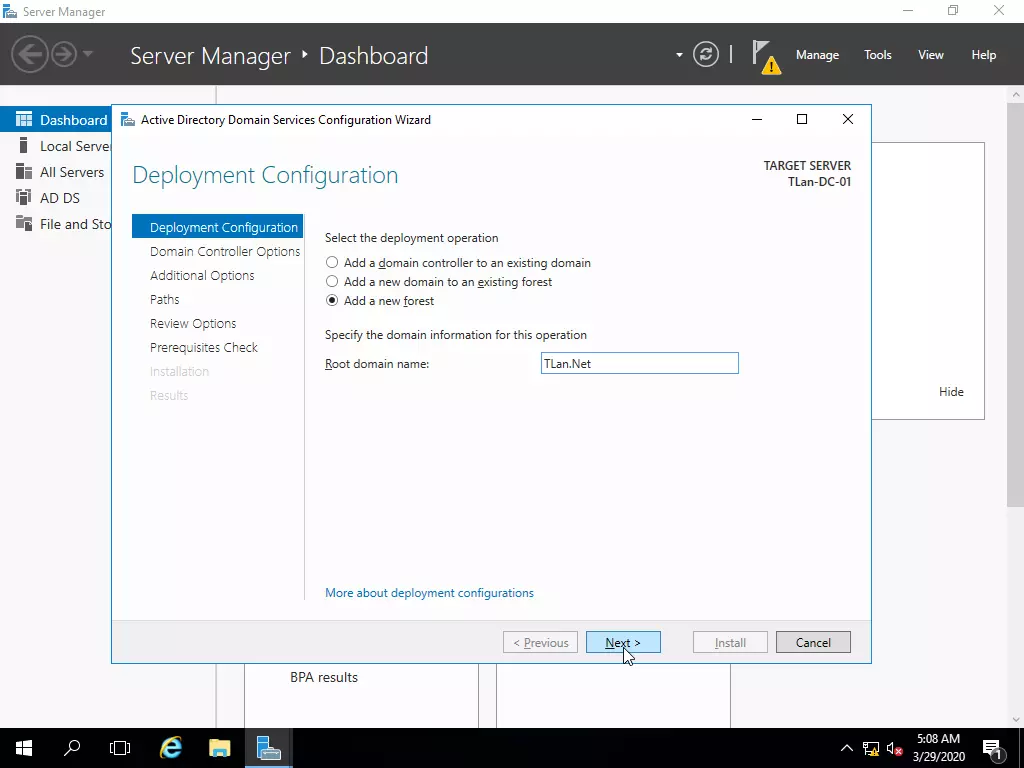Open the Manage menu

click(817, 55)
